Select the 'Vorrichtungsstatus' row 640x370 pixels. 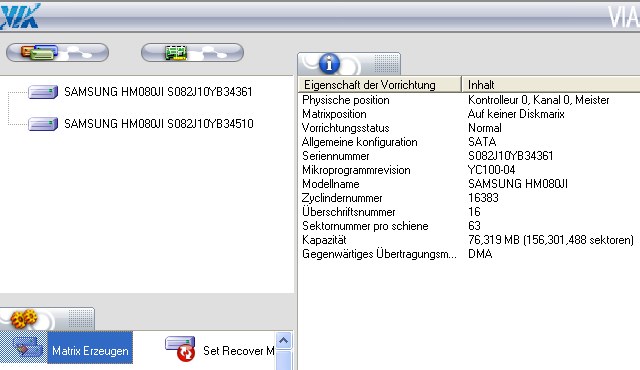469,128
